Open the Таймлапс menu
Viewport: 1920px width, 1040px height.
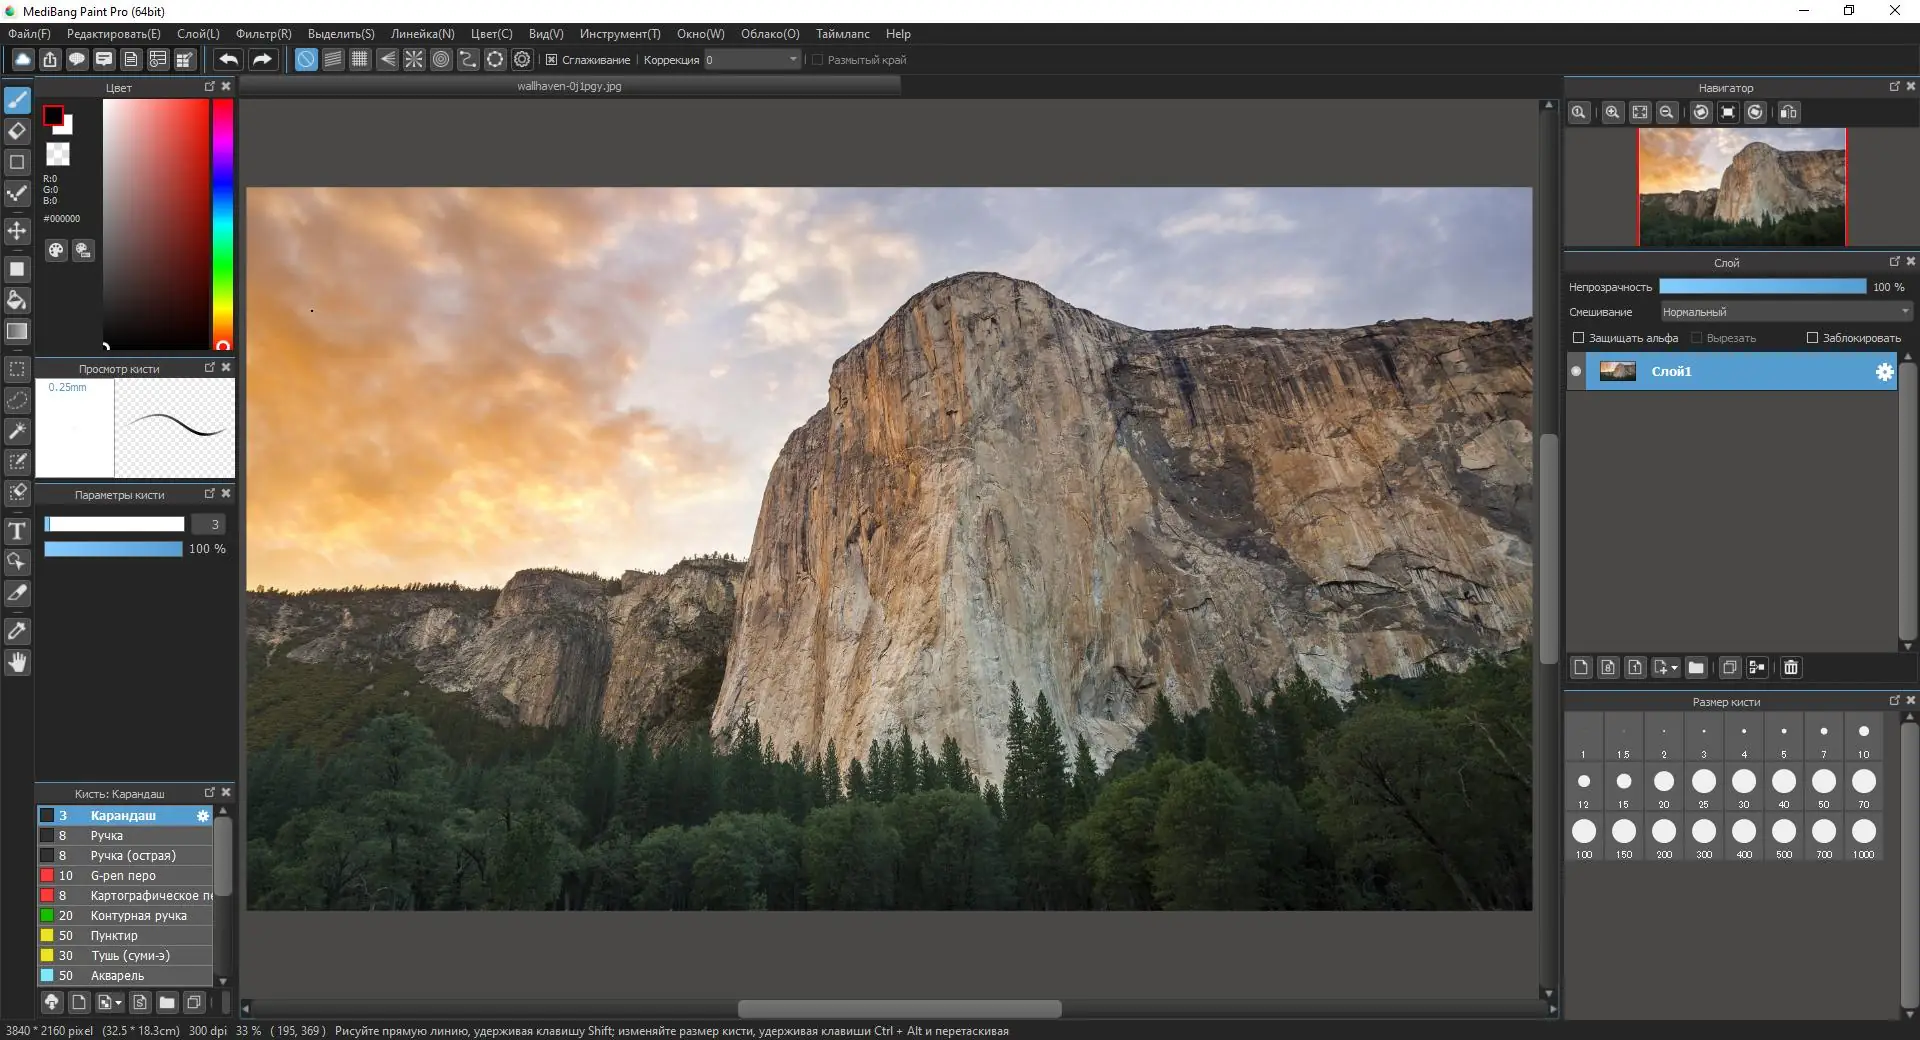pos(843,34)
